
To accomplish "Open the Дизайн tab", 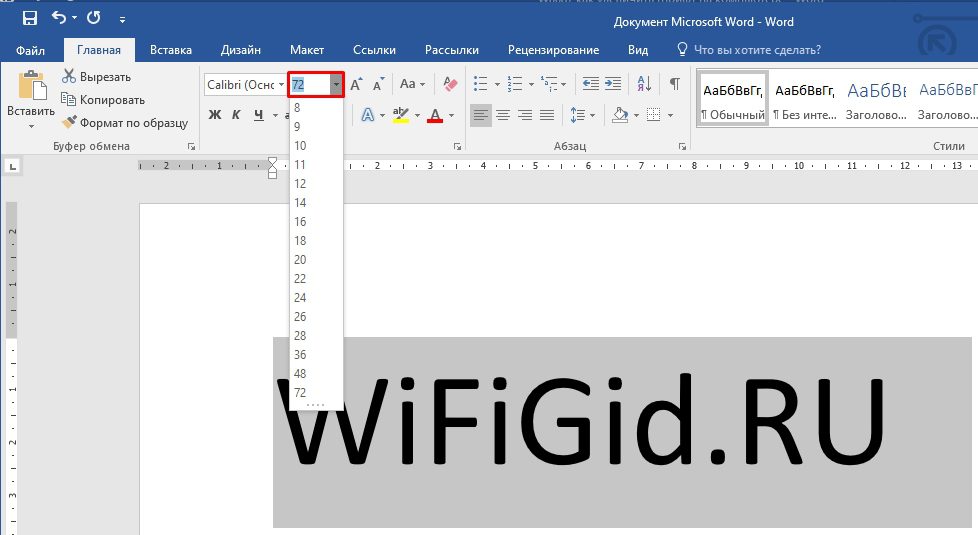I will (241, 50).
